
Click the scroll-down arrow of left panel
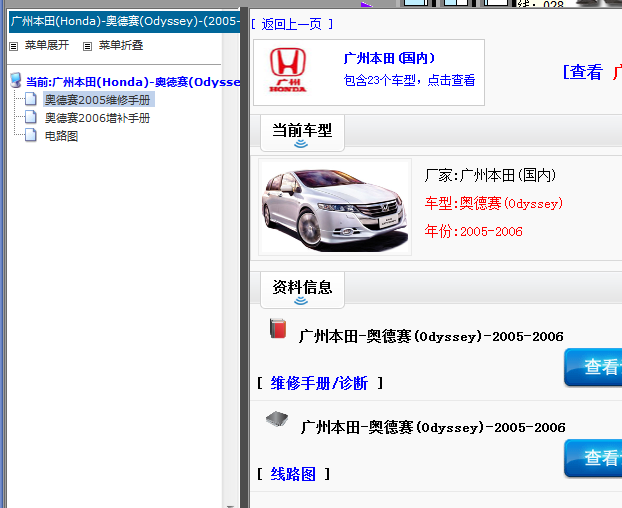pyautogui.click(x=230, y=505)
